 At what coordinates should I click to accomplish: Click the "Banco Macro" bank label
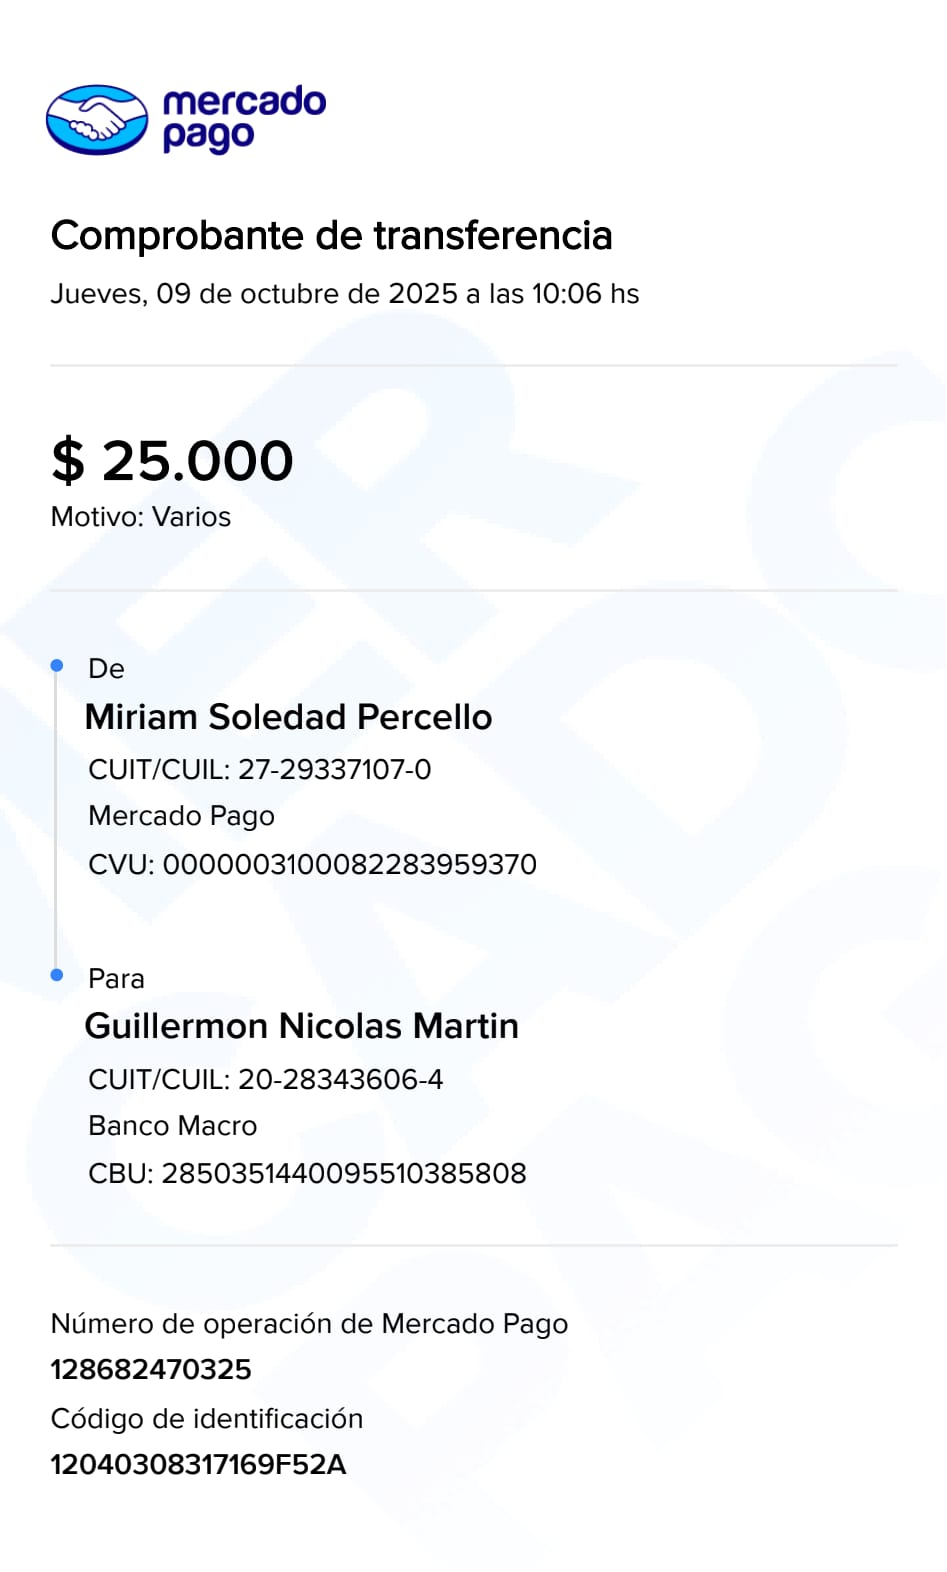(172, 1126)
